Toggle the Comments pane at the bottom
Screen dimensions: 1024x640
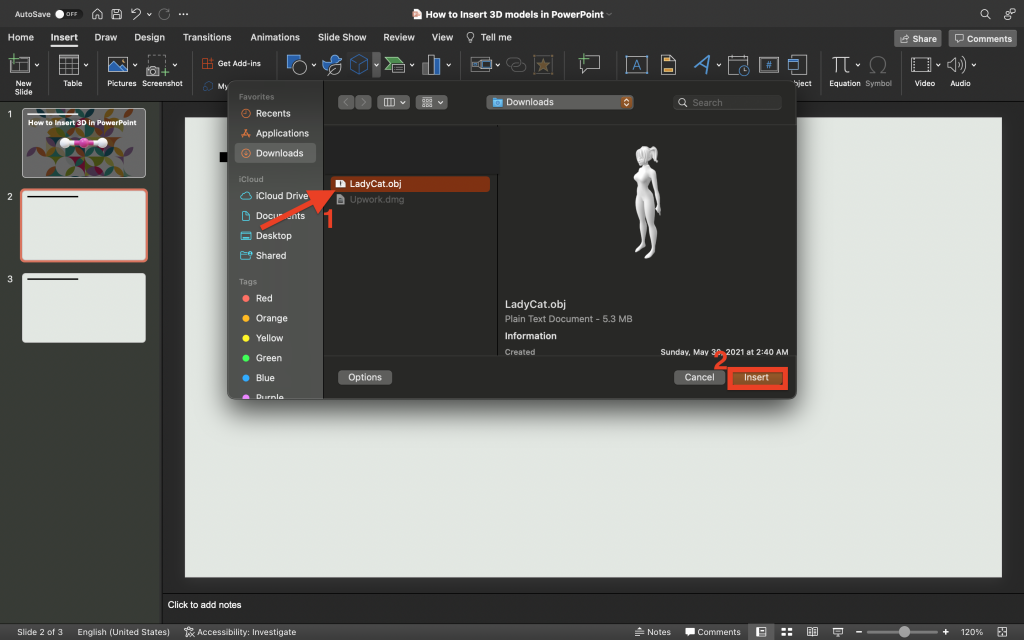tap(712, 632)
